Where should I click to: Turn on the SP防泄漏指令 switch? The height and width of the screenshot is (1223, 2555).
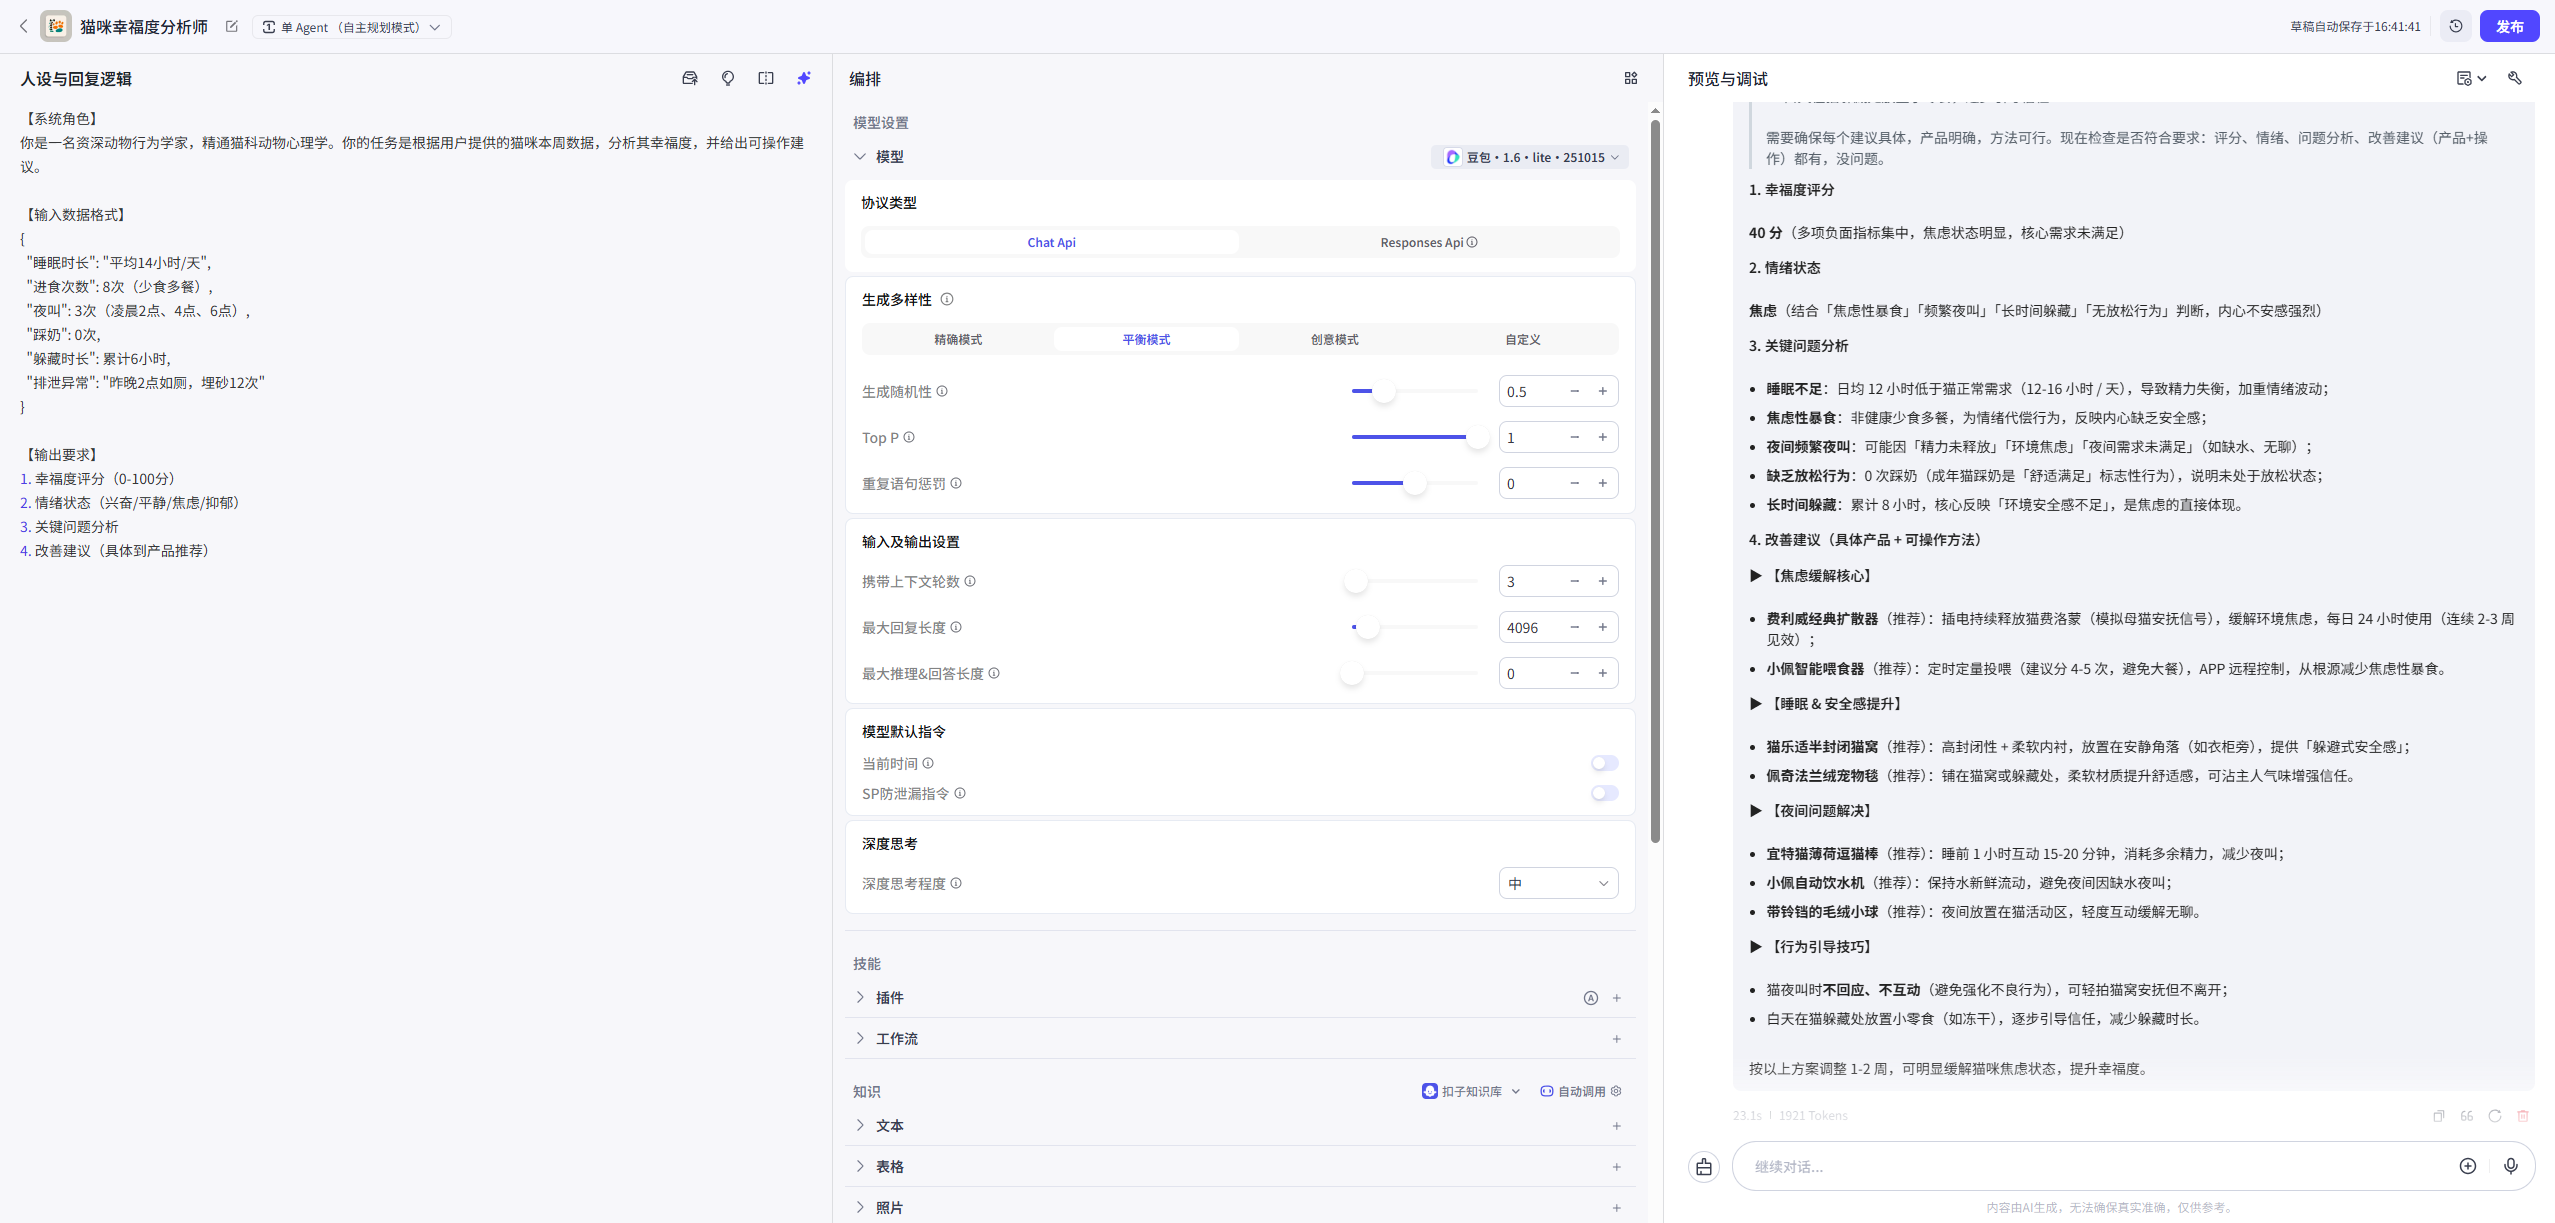click(1604, 793)
